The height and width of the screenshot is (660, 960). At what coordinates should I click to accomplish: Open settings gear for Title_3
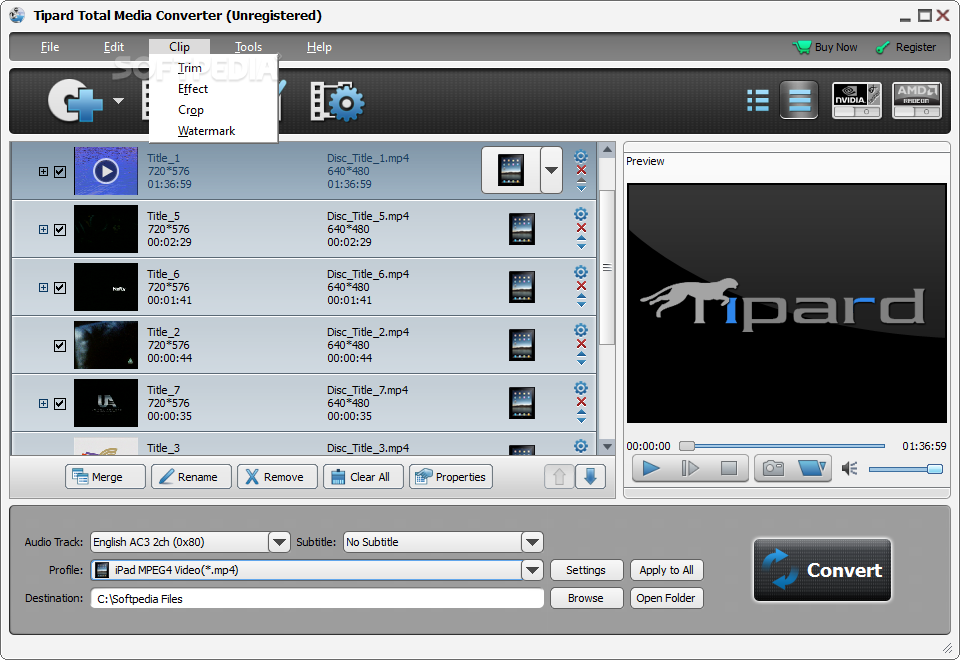tap(581, 446)
